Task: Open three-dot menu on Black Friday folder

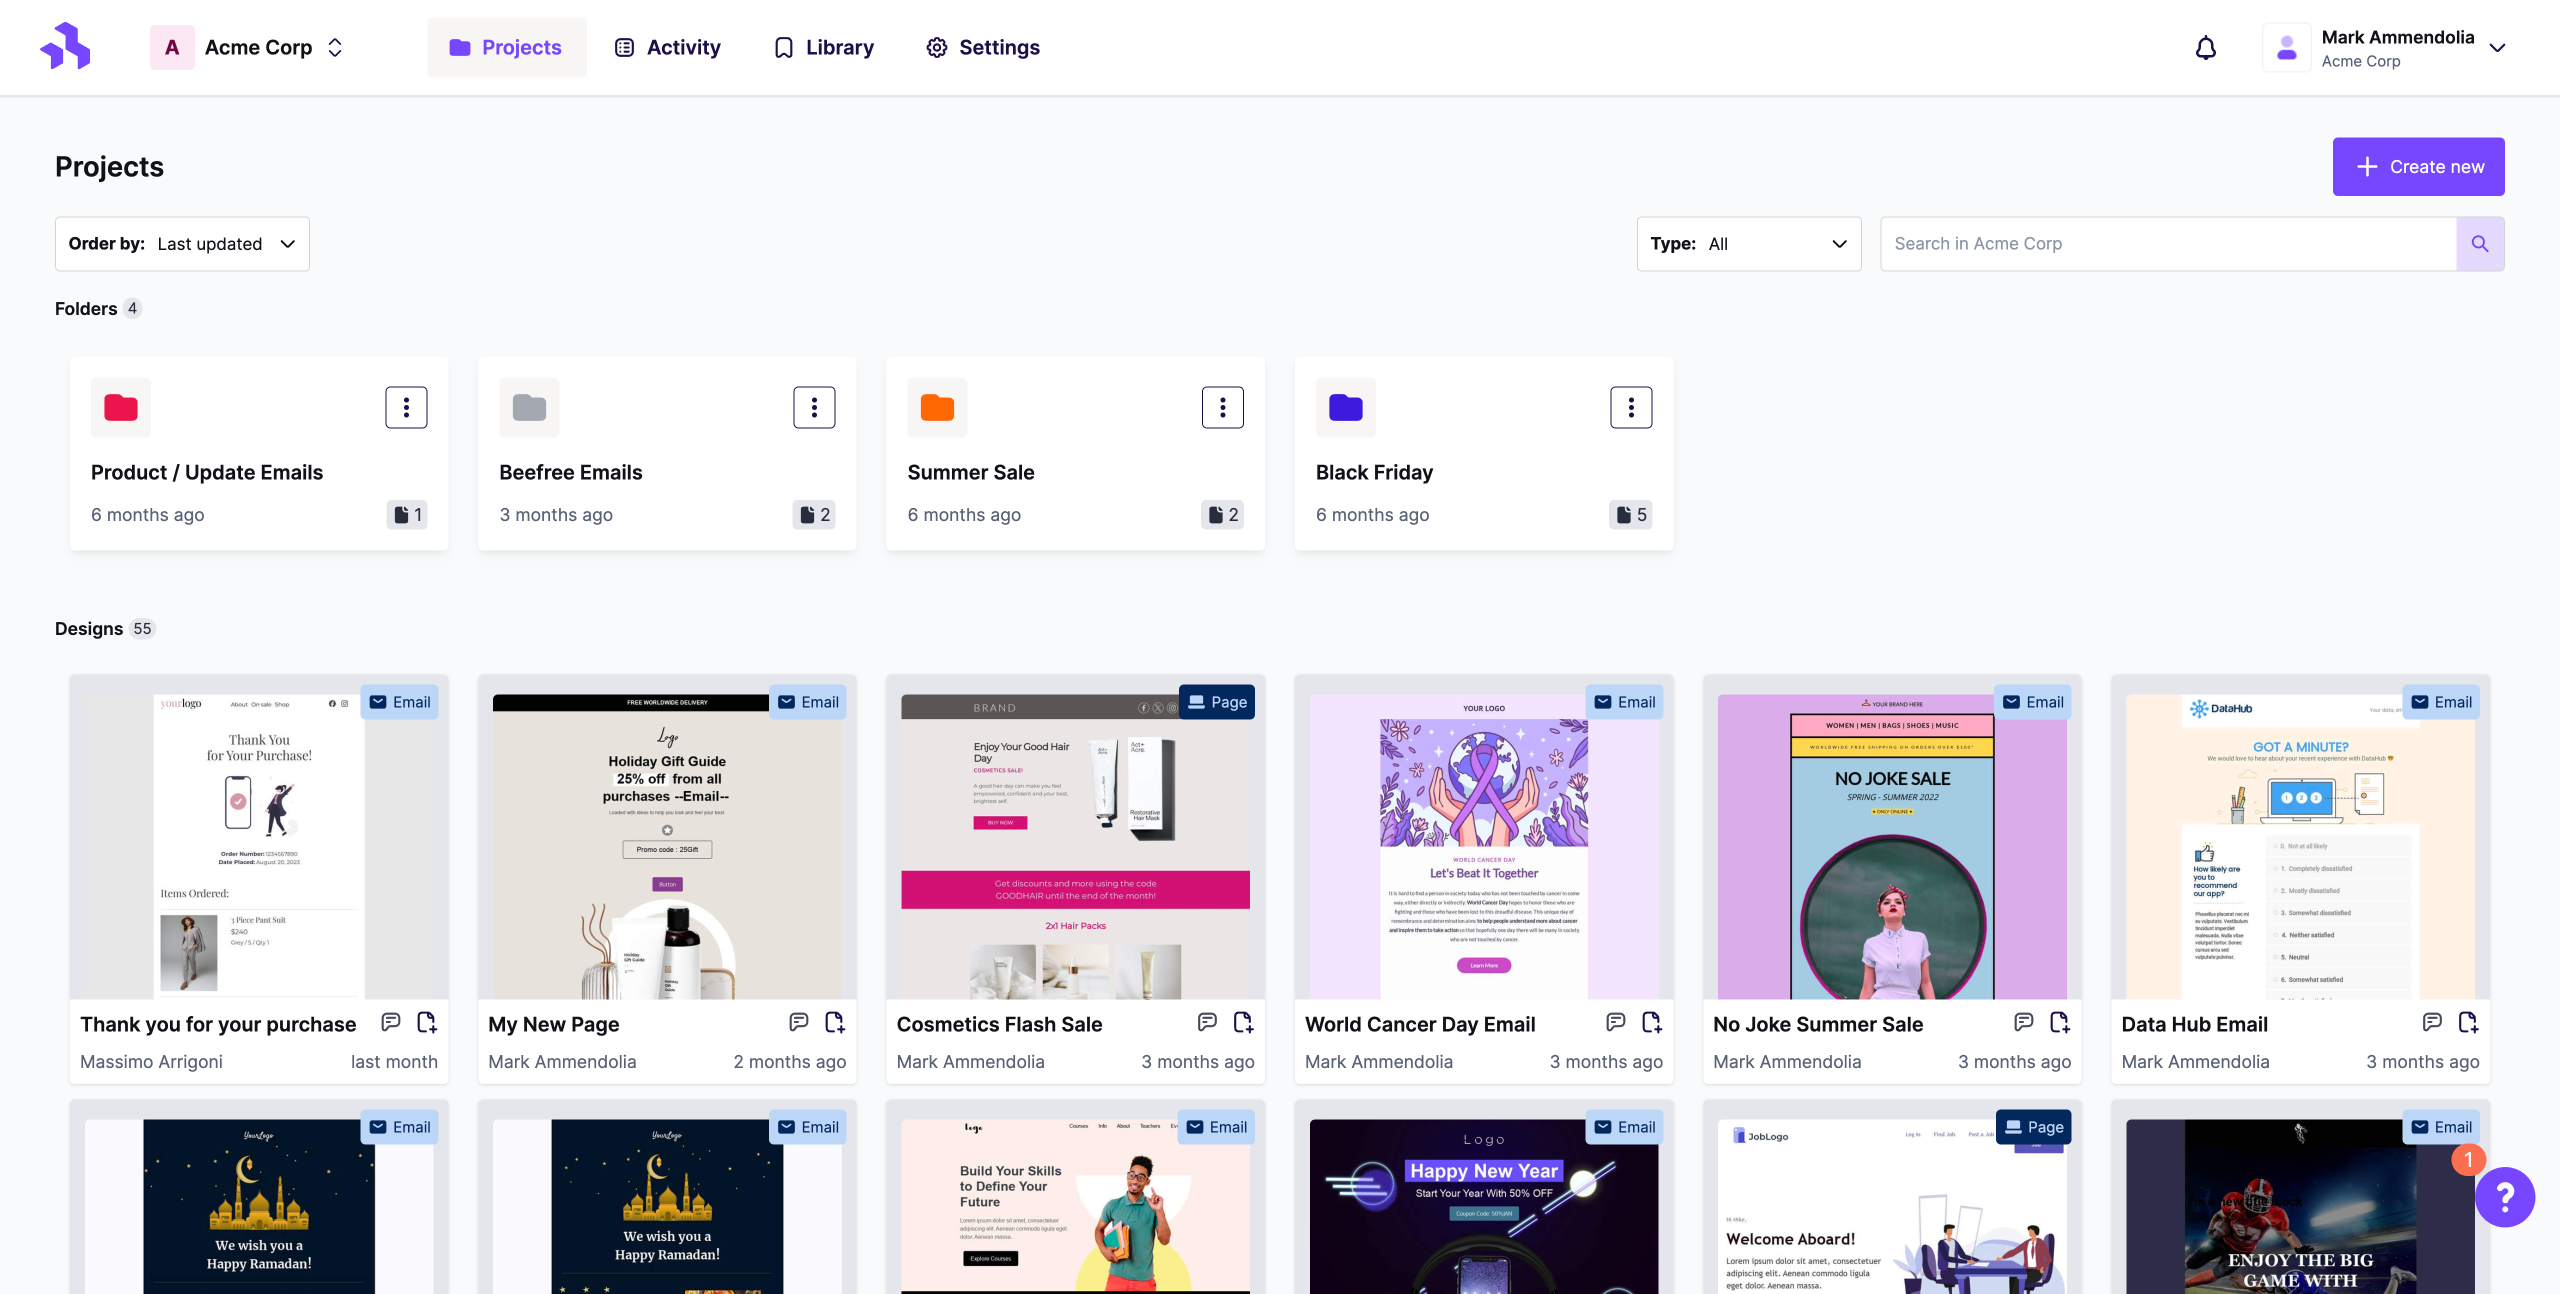Action: click(x=1630, y=407)
